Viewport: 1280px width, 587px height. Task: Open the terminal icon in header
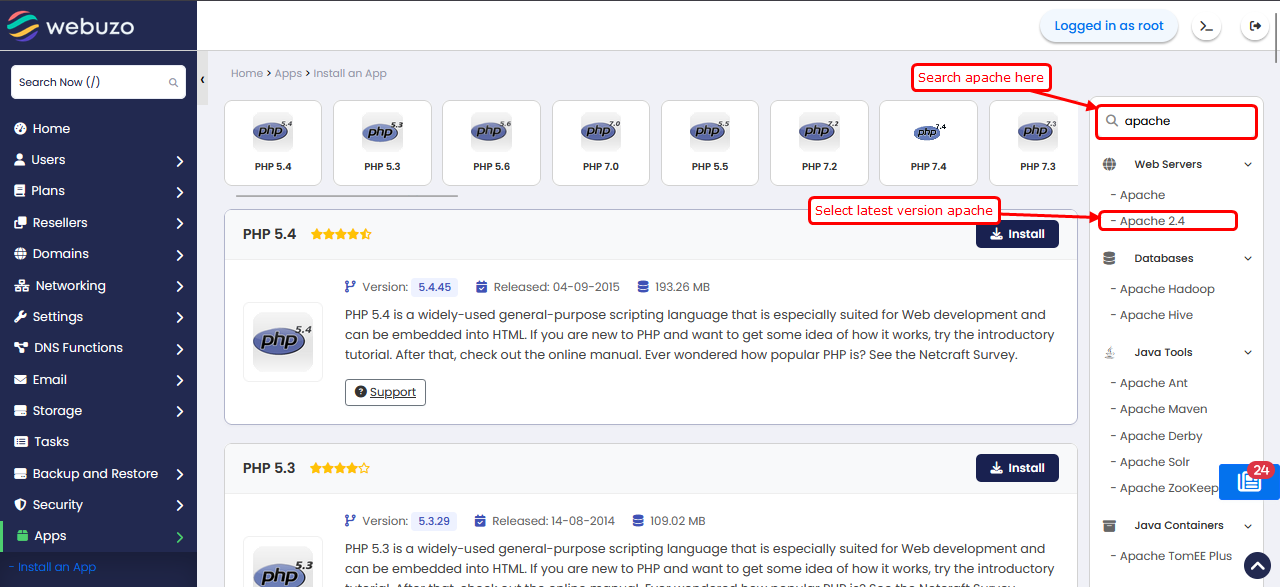pyautogui.click(x=1207, y=27)
